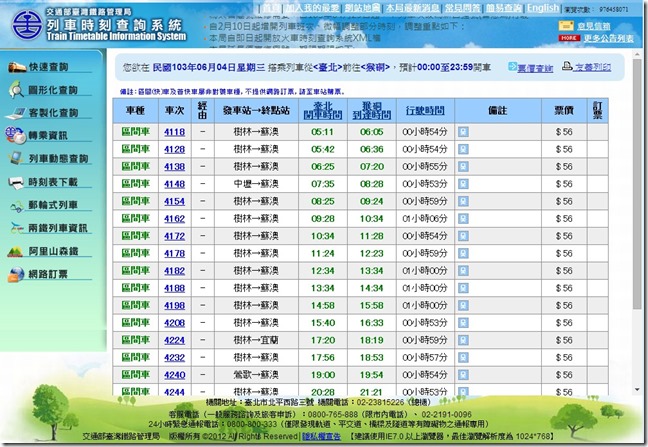
Task: Open the 列車動態查詢 sidebar icon
Action: pyautogui.click(x=17, y=158)
